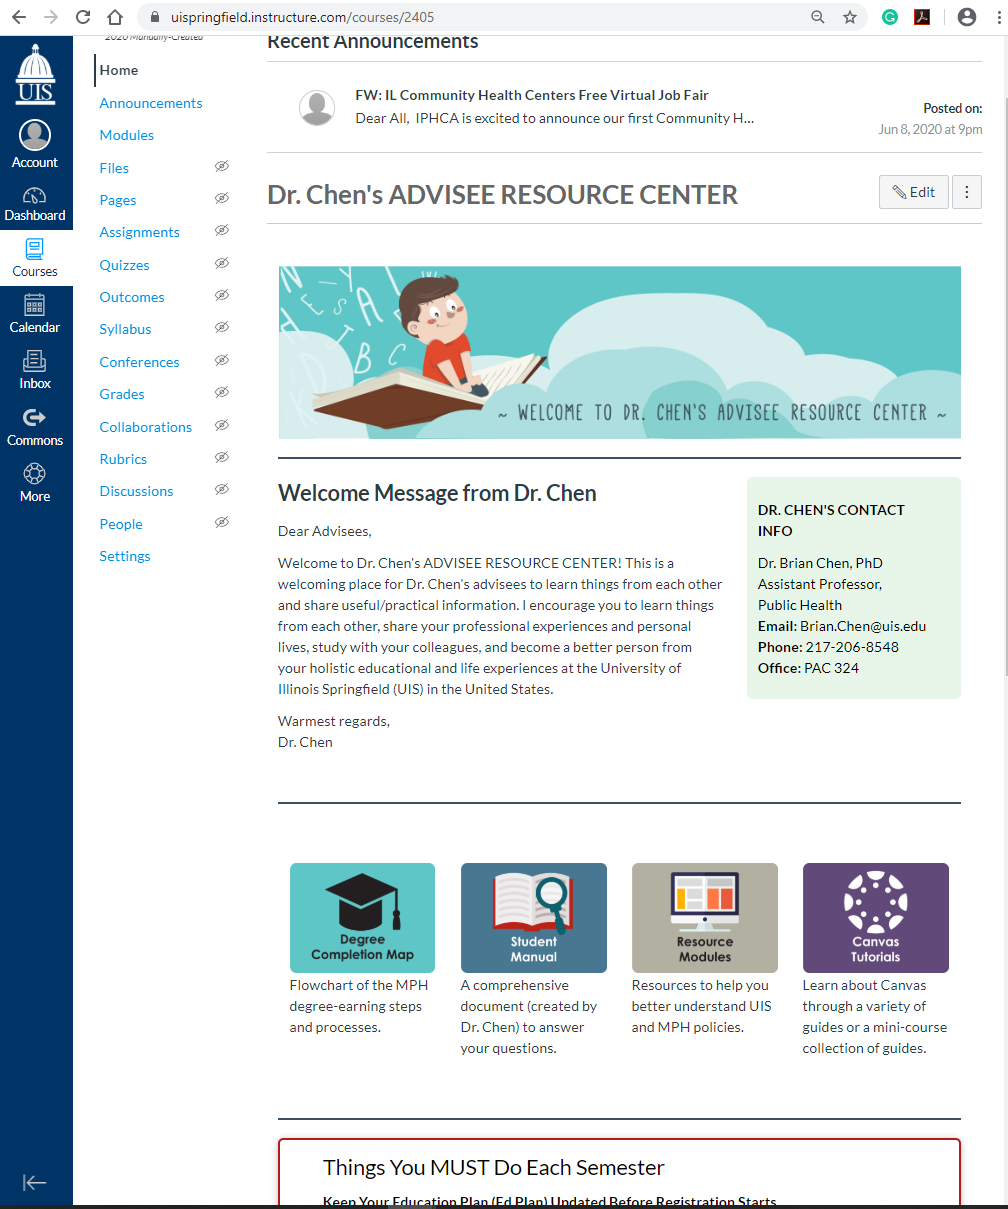Open People in course navigation
Screen dimensions: 1008x1209
tap(121, 524)
